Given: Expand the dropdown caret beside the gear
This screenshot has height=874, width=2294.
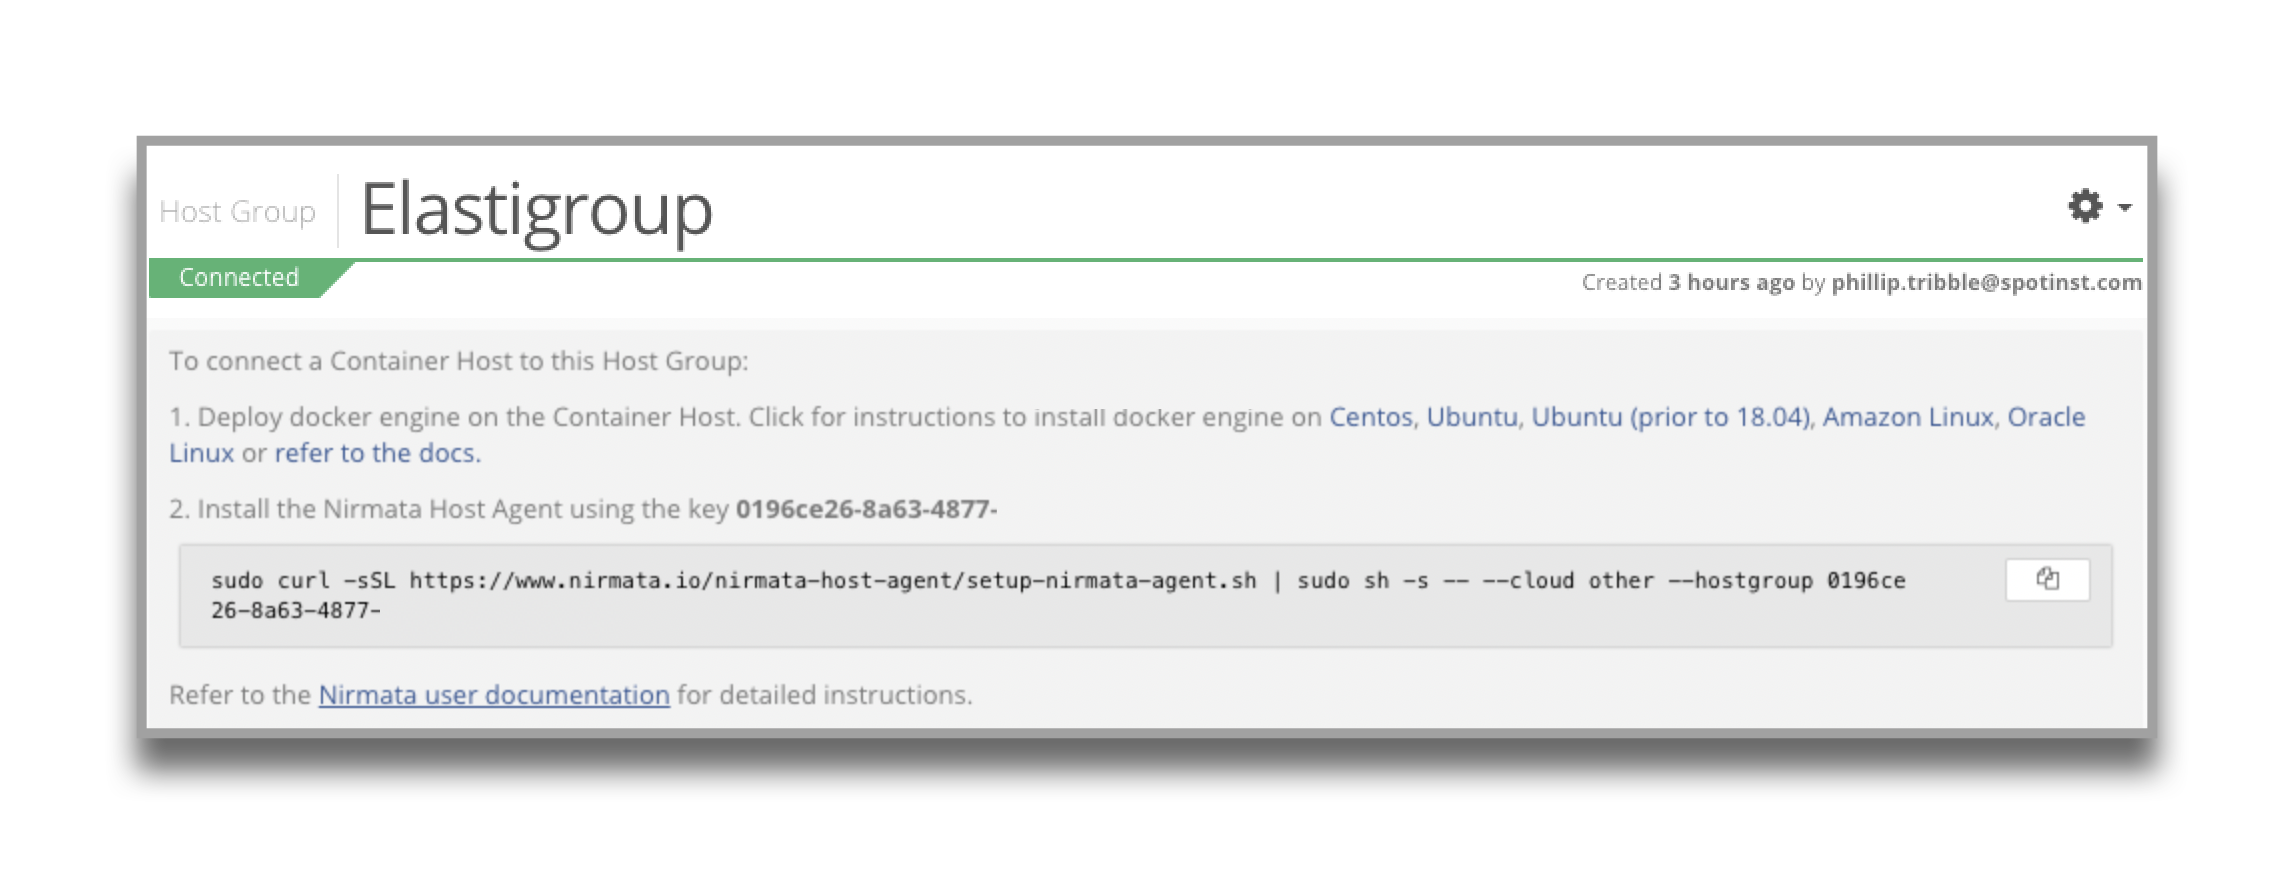Looking at the screenshot, I should pos(2125,208).
